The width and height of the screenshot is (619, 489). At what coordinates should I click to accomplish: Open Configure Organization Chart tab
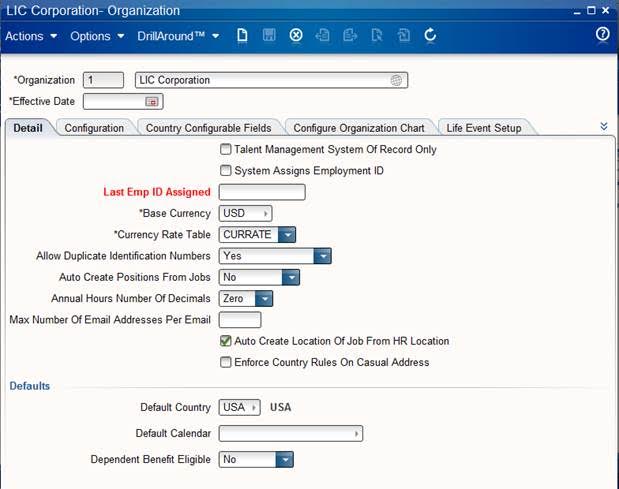pos(359,128)
